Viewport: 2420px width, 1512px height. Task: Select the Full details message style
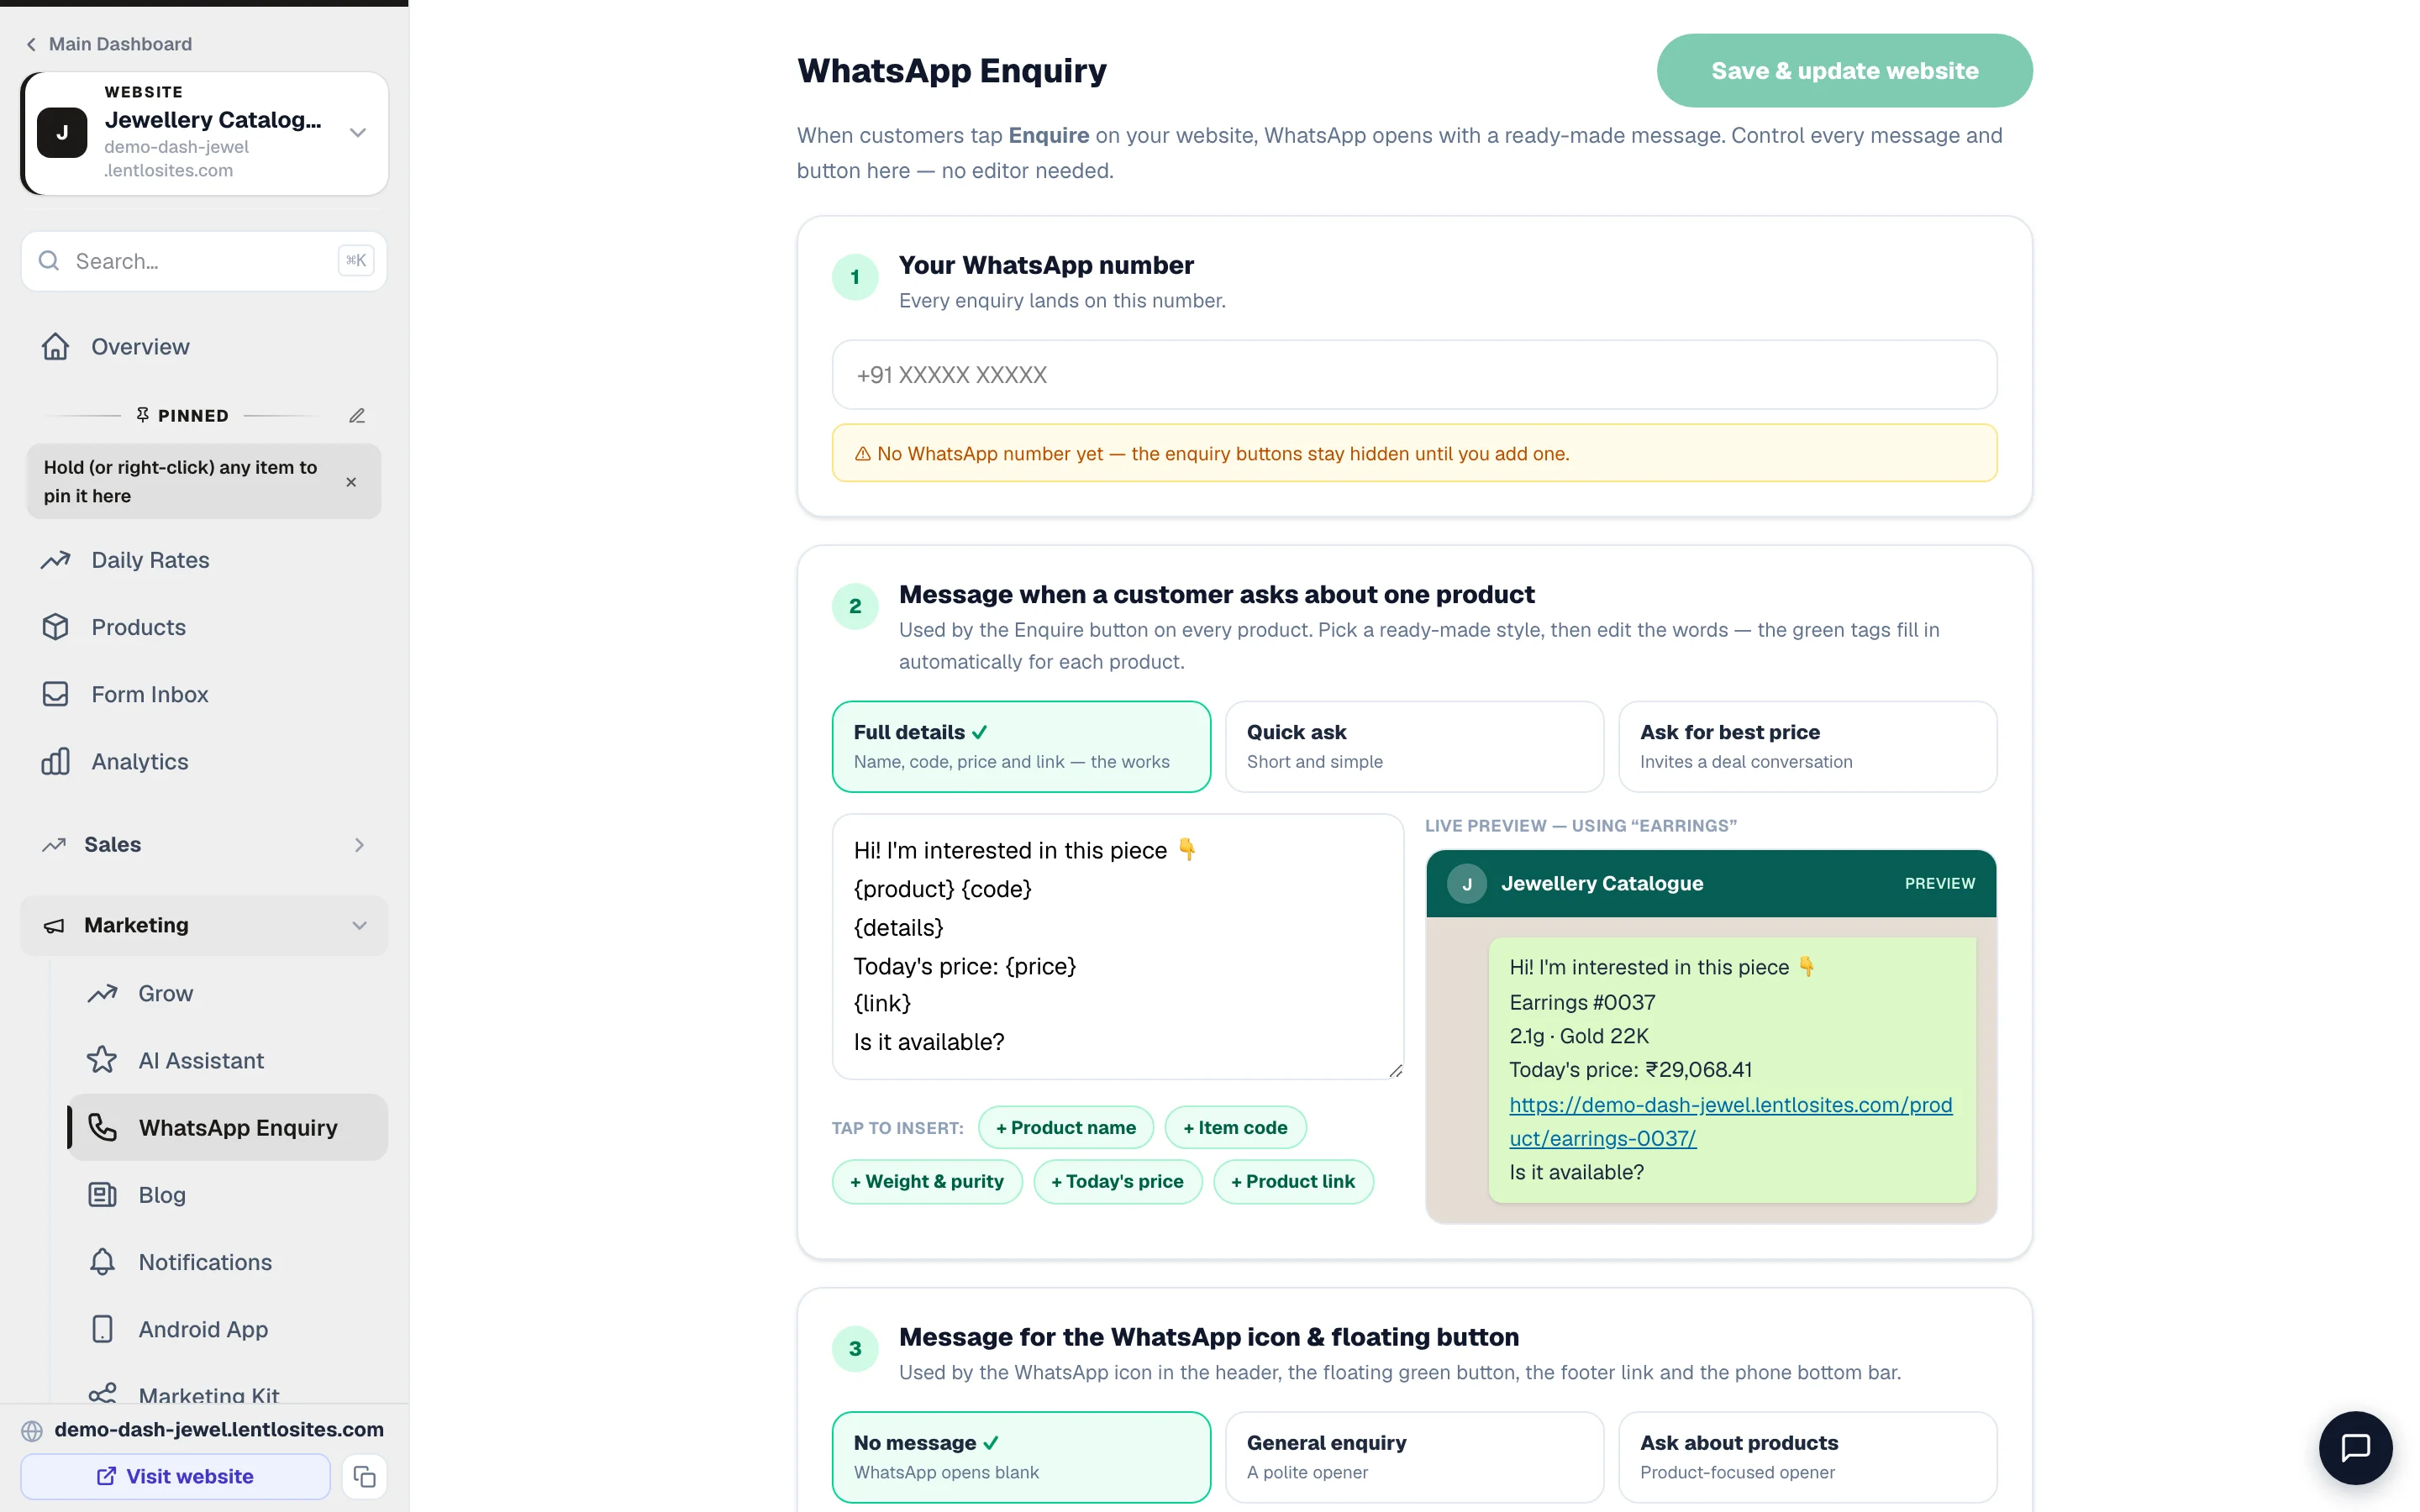pyautogui.click(x=1021, y=746)
